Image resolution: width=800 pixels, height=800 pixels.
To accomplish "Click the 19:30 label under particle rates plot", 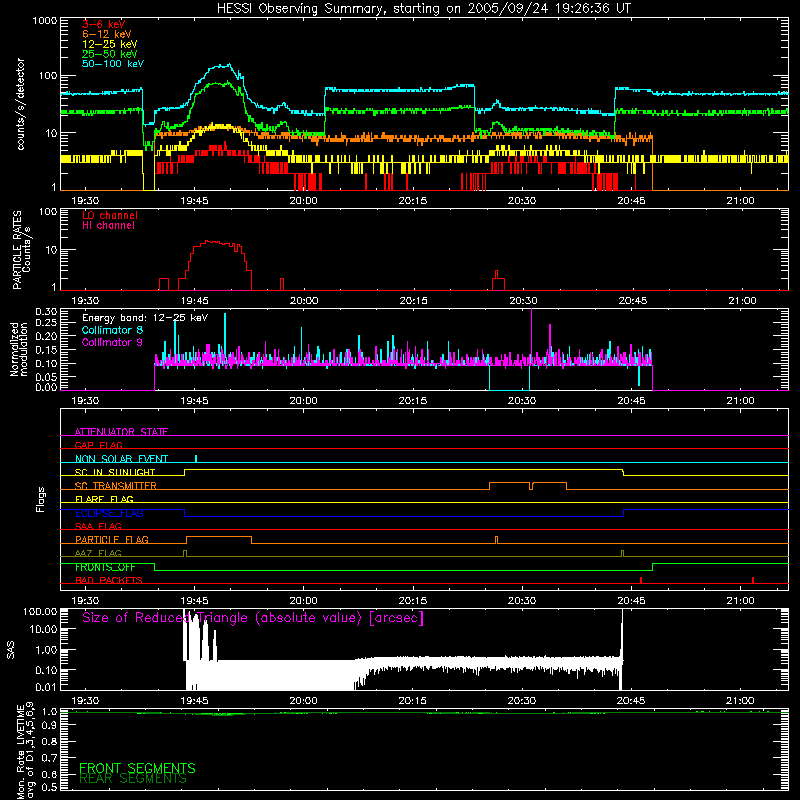I will coord(85,301).
